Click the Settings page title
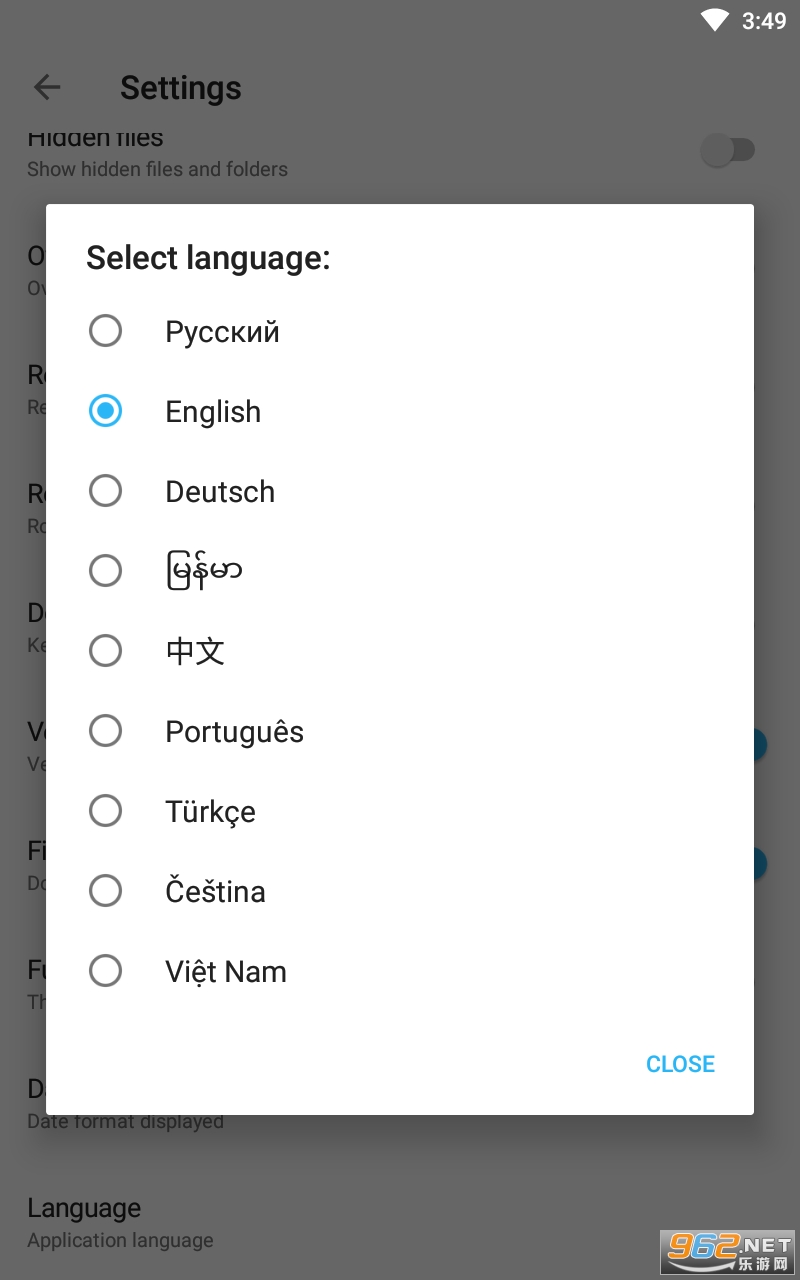 (180, 88)
